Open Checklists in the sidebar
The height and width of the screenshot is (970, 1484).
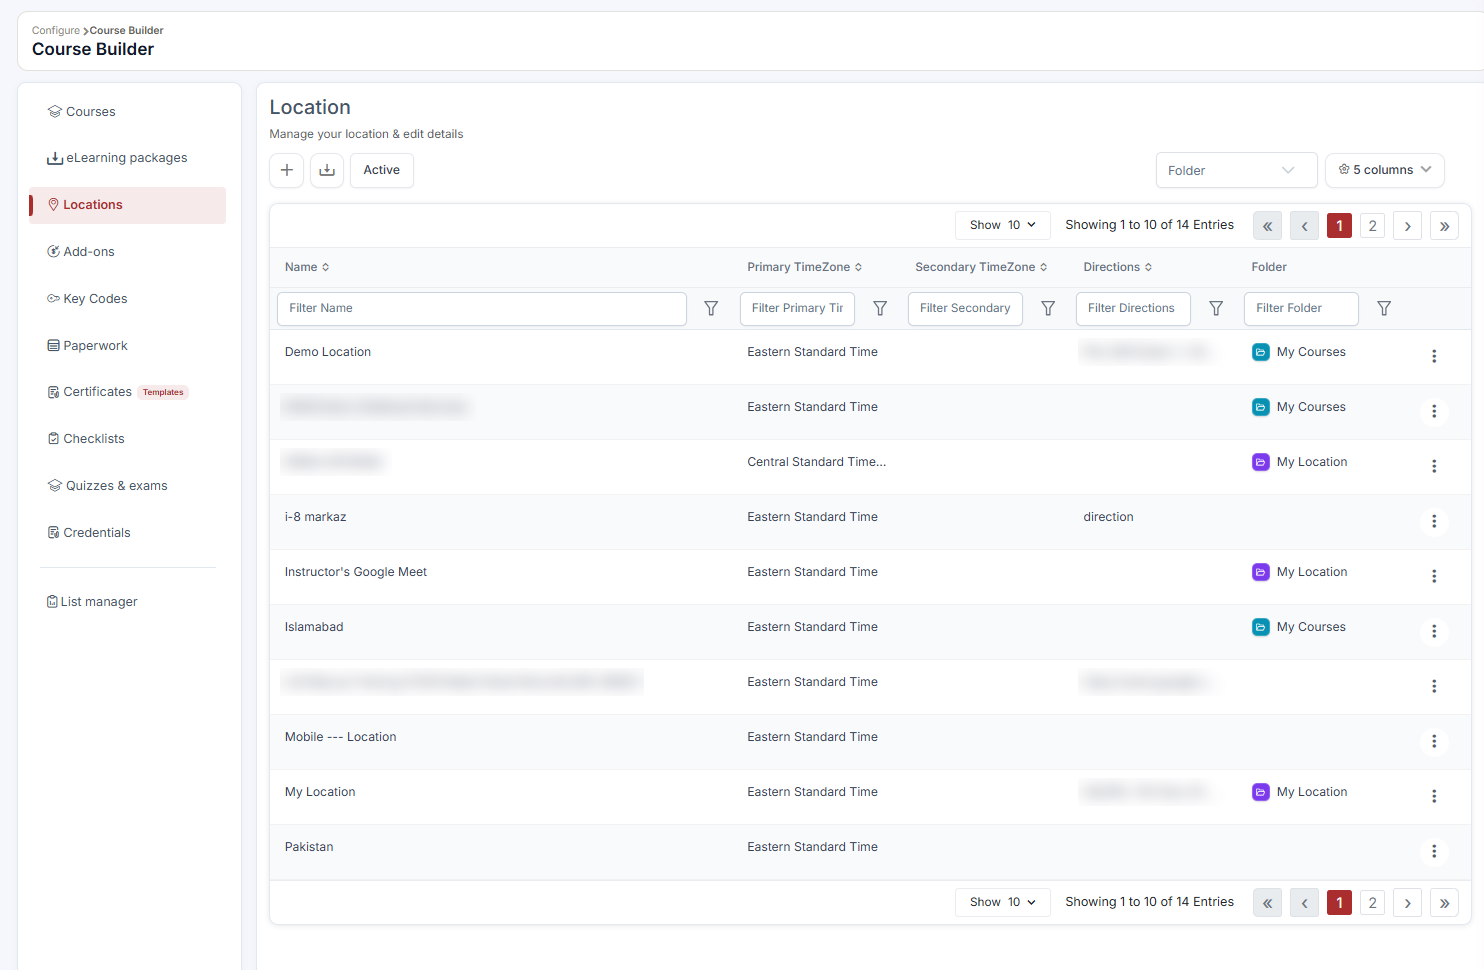128,439
